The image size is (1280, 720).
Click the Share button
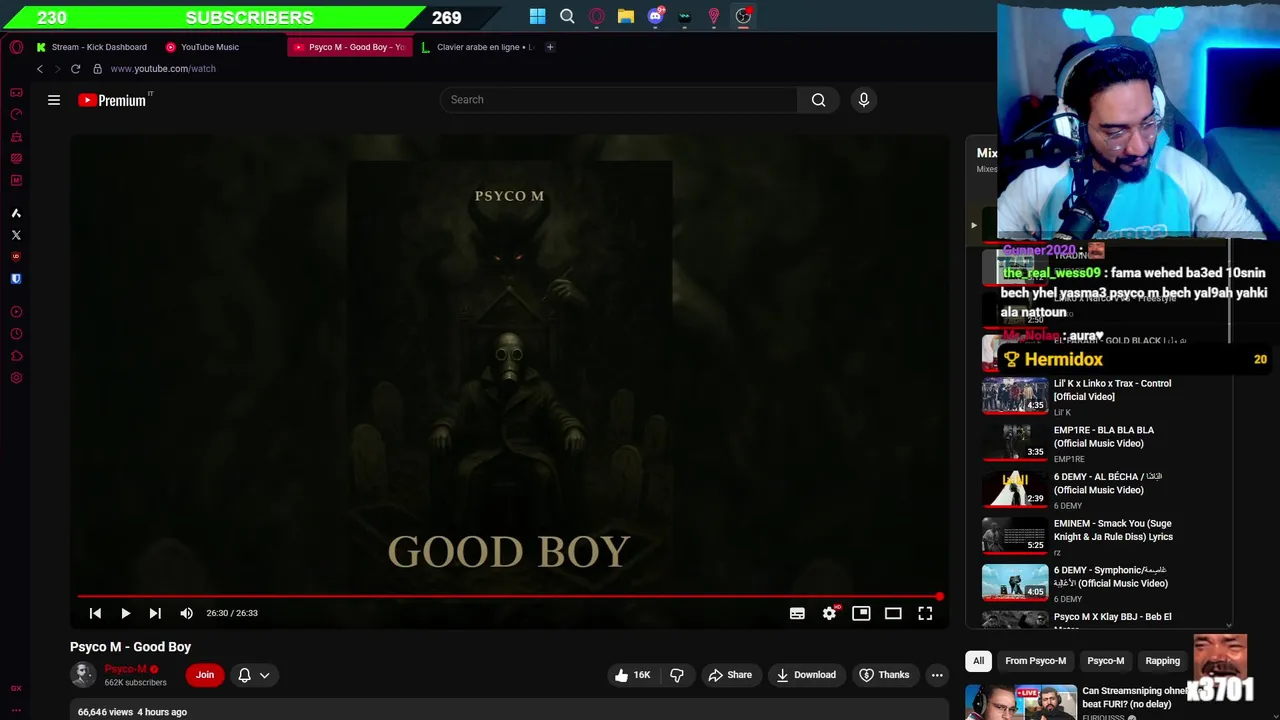729,675
